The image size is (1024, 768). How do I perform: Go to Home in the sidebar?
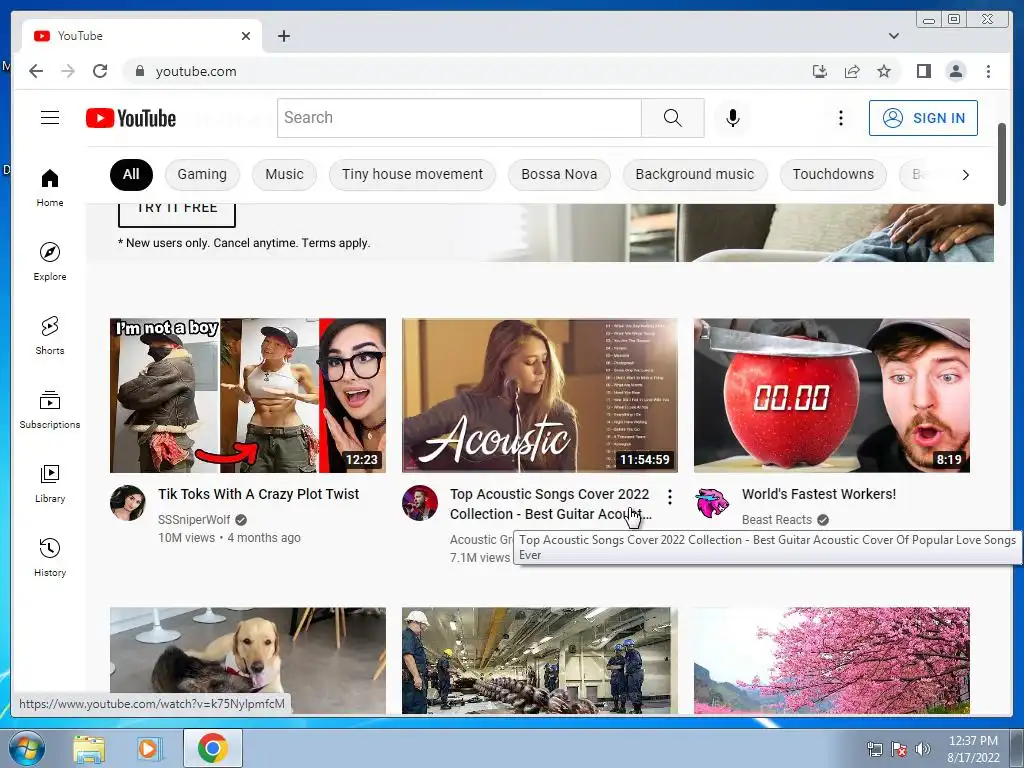pyautogui.click(x=50, y=187)
